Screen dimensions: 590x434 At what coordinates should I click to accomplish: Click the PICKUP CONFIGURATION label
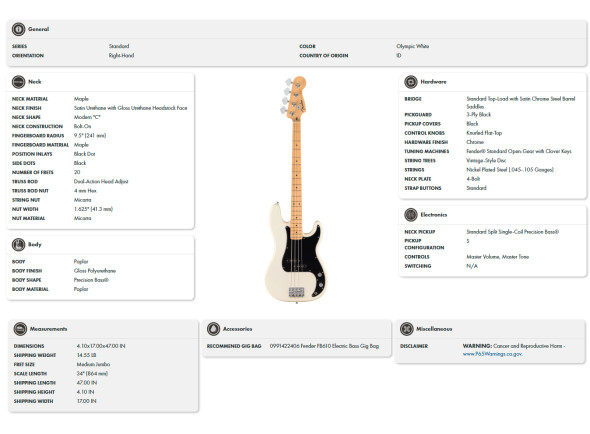pos(424,244)
